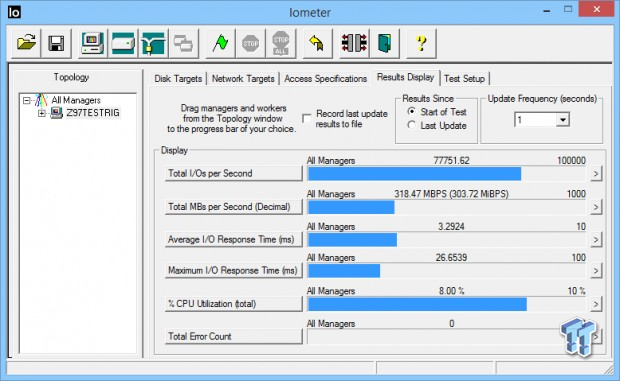Viewport: 620px width, 381px height.
Task: Click the 100000 scale maximum value
Action: point(571,160)
